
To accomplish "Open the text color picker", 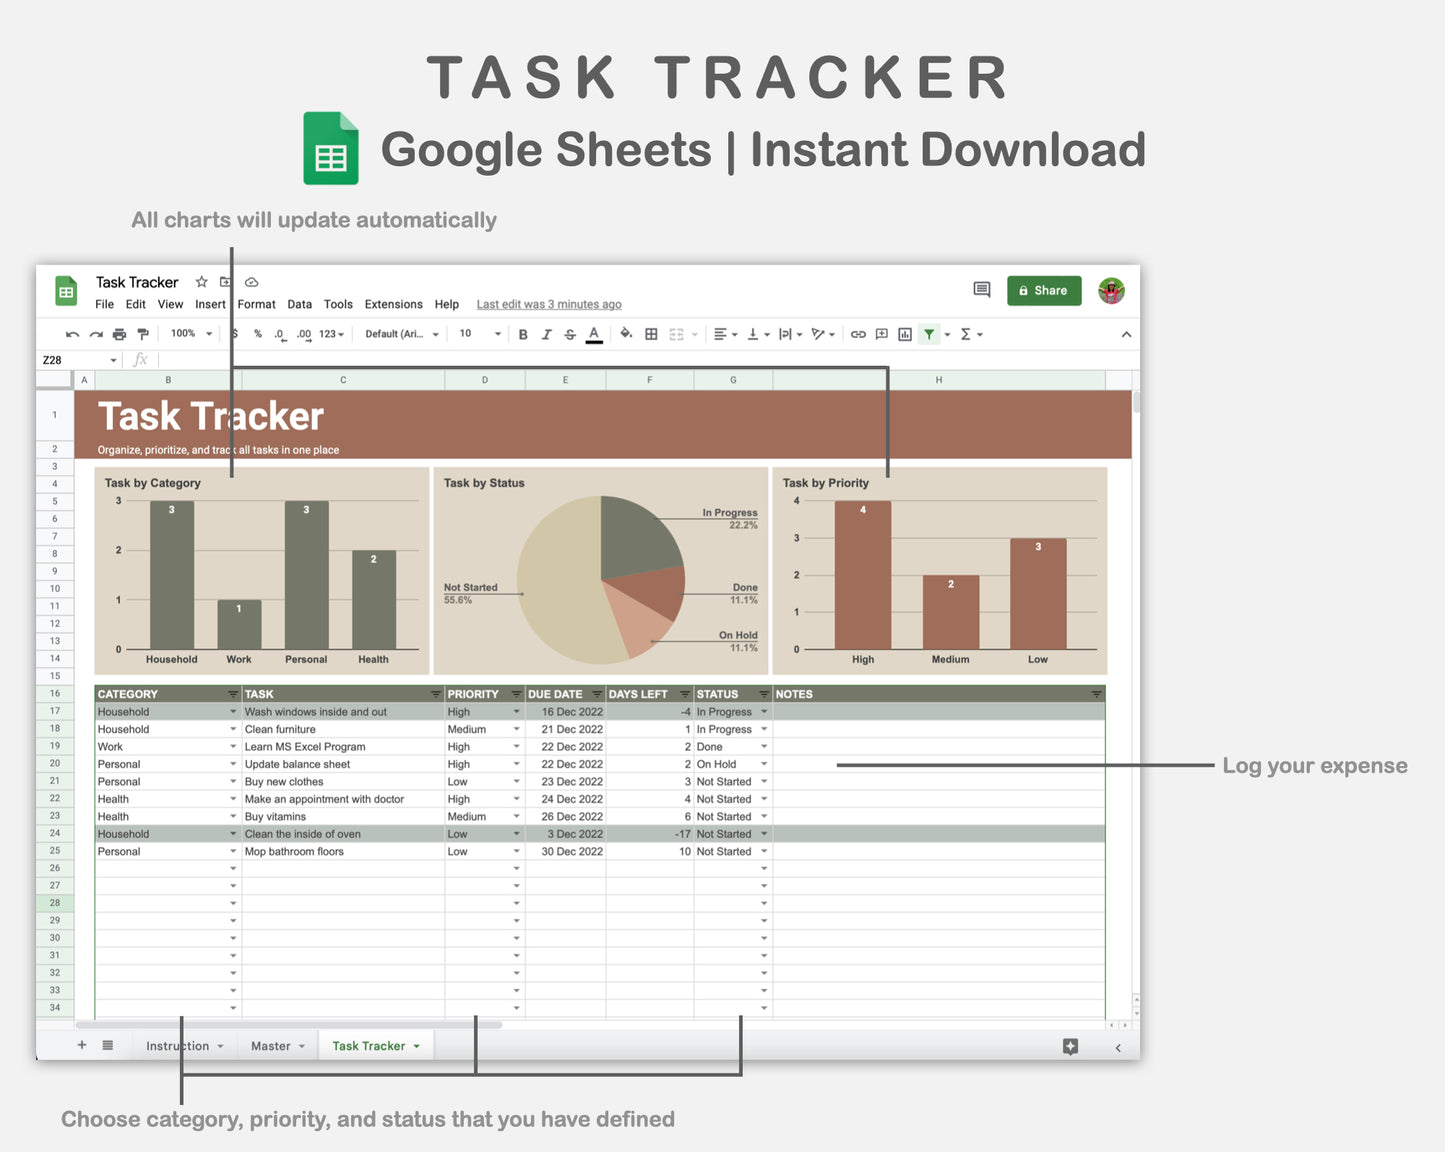I will [593, 334].
